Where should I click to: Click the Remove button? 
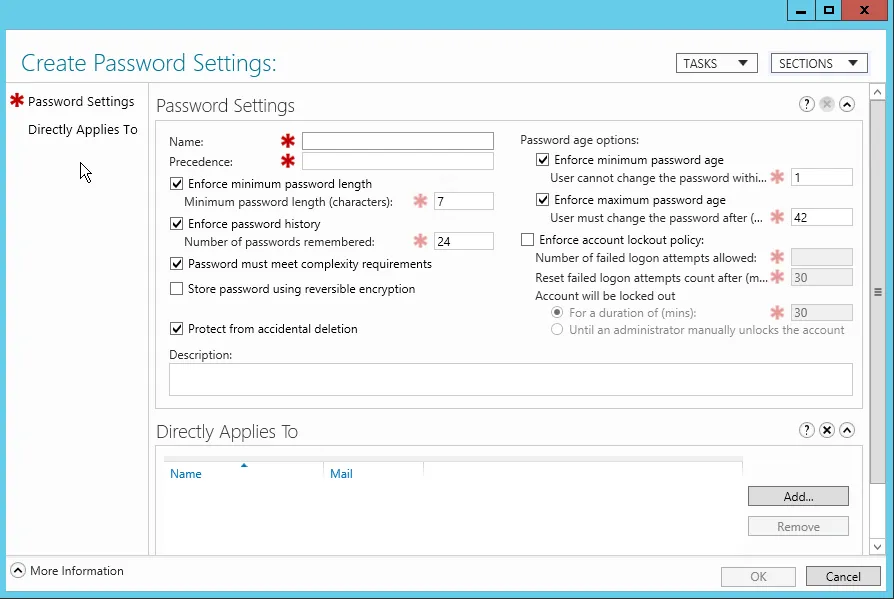point(798,526)
